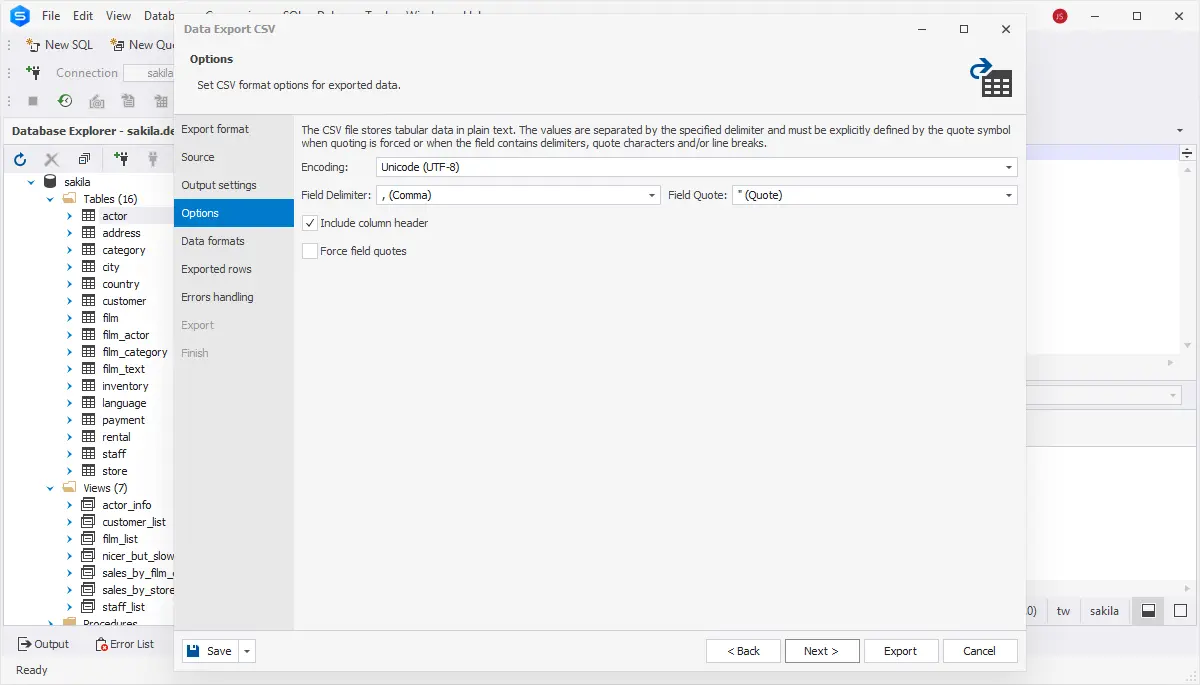Screen dimensions: 1200x685
Task: Click the split view layout icon
Action: pyautogui.click(x=1149, y=611)
